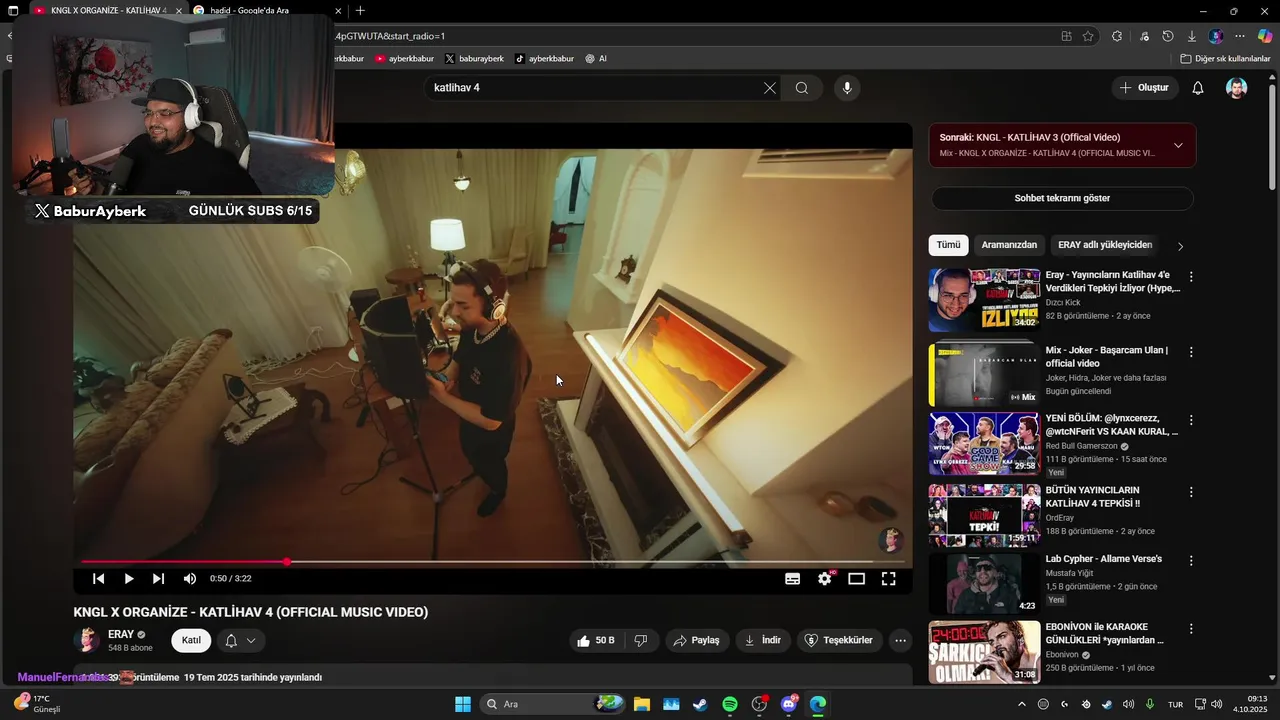This screenshot has height=720, width=1280.
Task: Click the Oluştur create button
Action: 1145,88
